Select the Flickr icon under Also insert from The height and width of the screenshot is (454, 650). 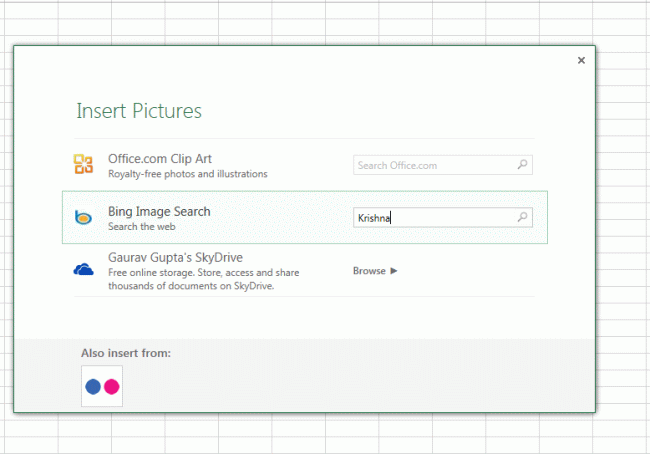[102, 386]
